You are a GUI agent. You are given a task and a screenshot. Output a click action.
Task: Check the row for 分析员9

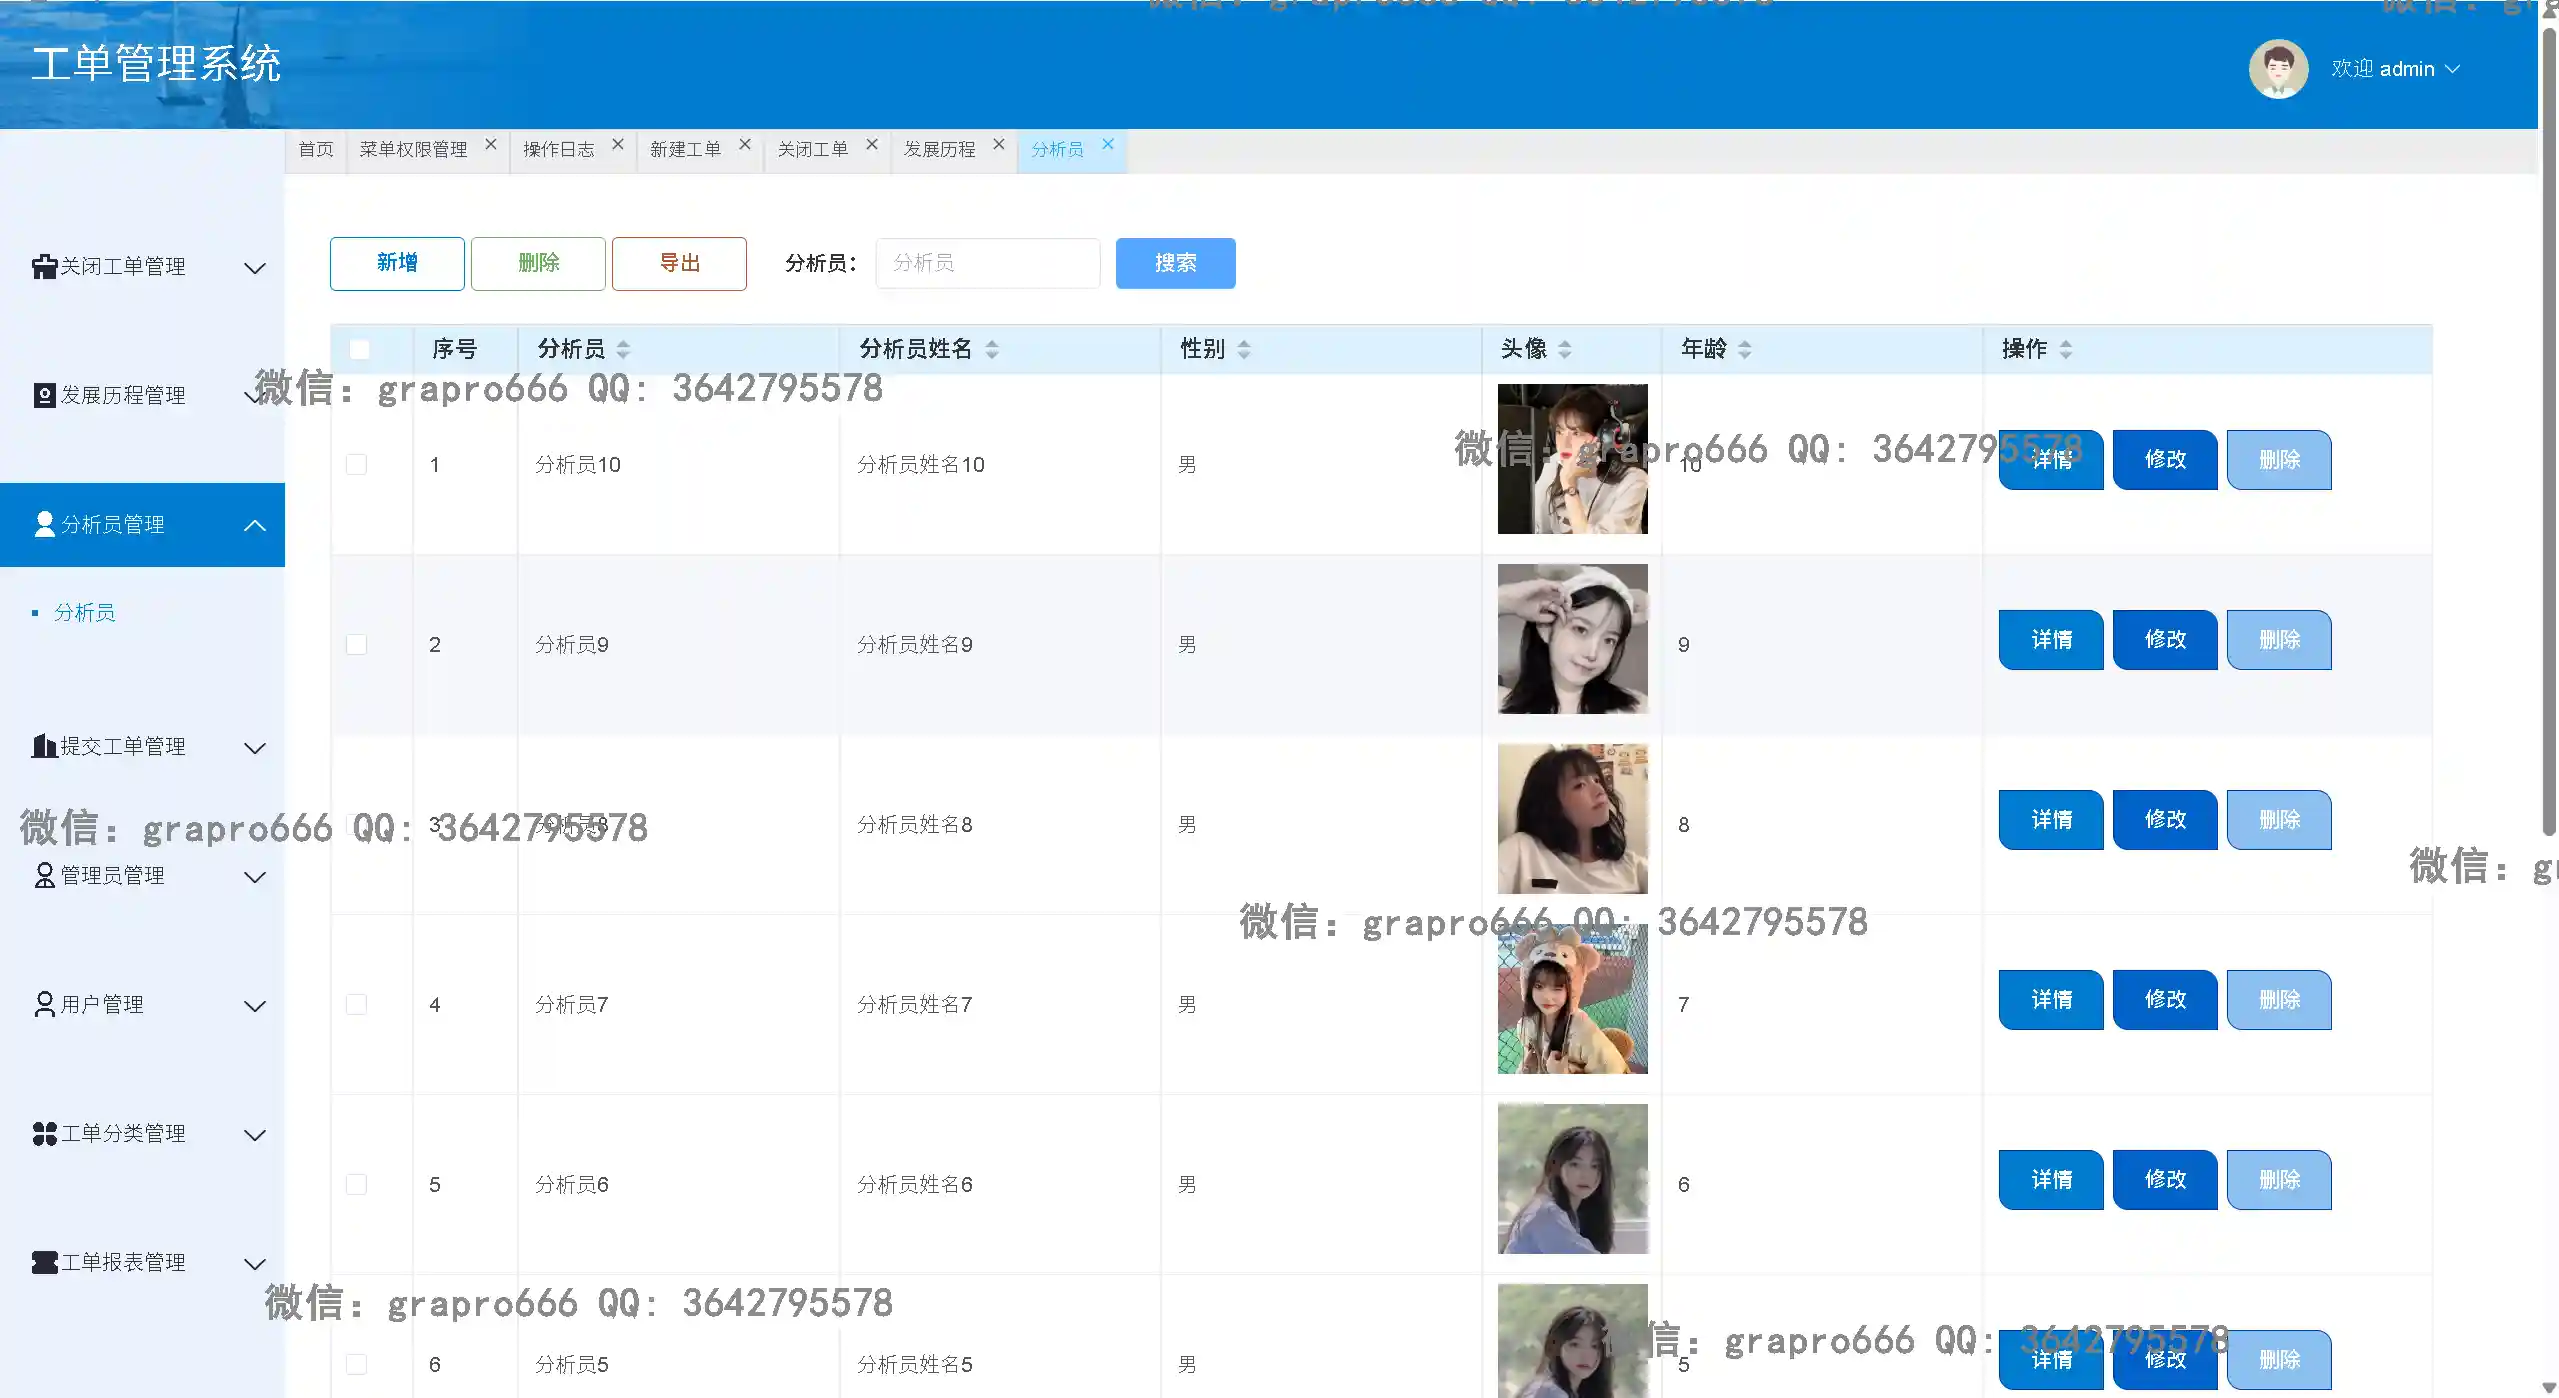(356, 644)
